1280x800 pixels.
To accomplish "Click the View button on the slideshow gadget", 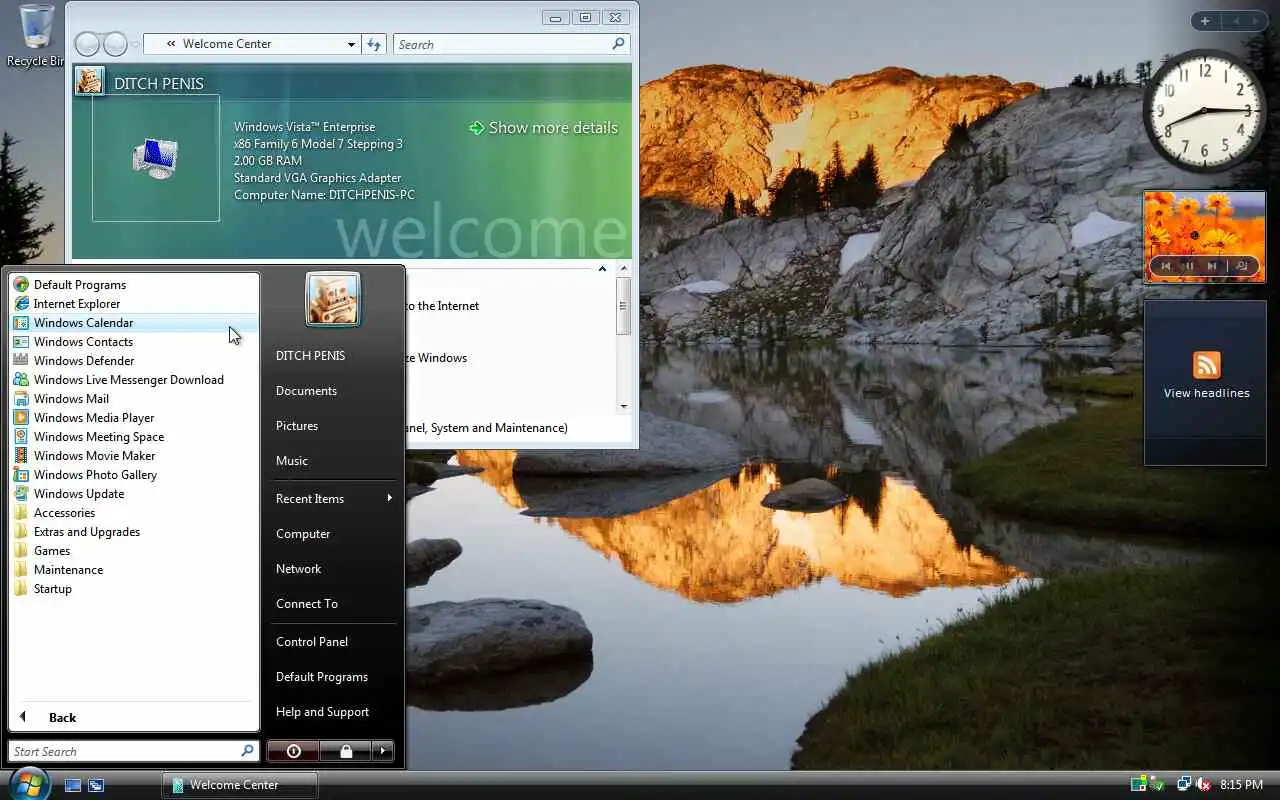I will (1242, 266).
